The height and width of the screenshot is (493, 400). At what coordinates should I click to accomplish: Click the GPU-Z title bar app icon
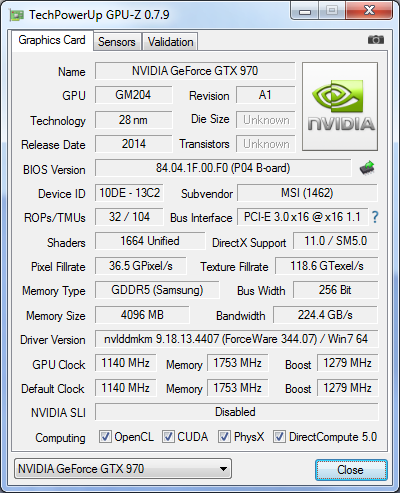click(x=17, y=15)
